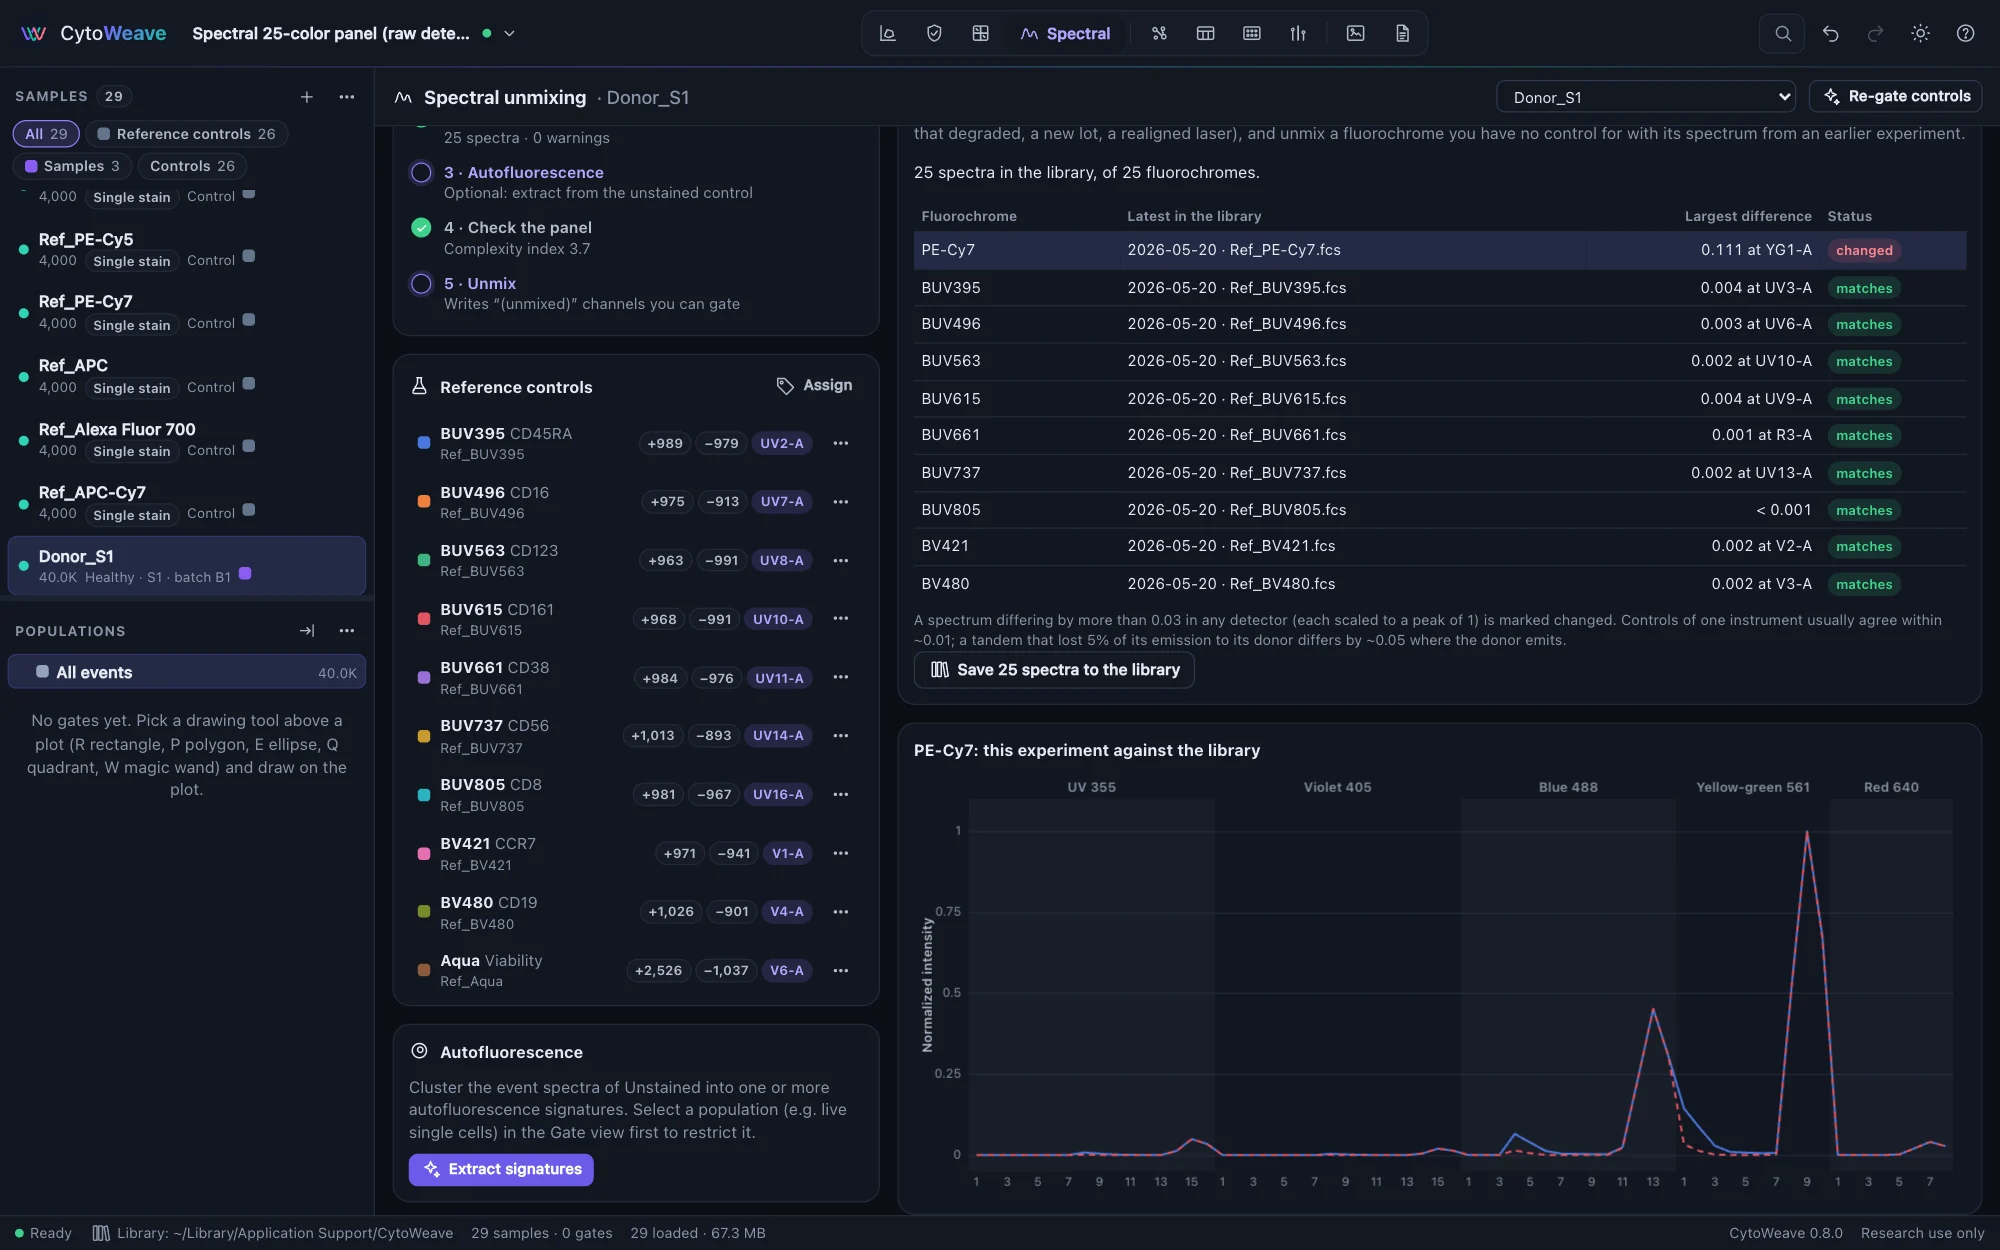
Task: Filter by Reference controls 26 chip
Action: tap(186, 134)
